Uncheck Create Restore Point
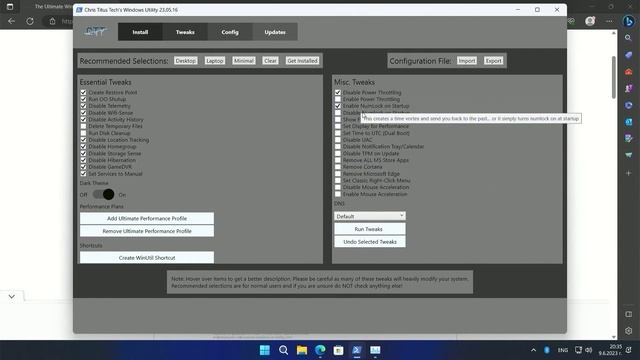Viewport: 640px width, 360px height. (x=83, y=92)
